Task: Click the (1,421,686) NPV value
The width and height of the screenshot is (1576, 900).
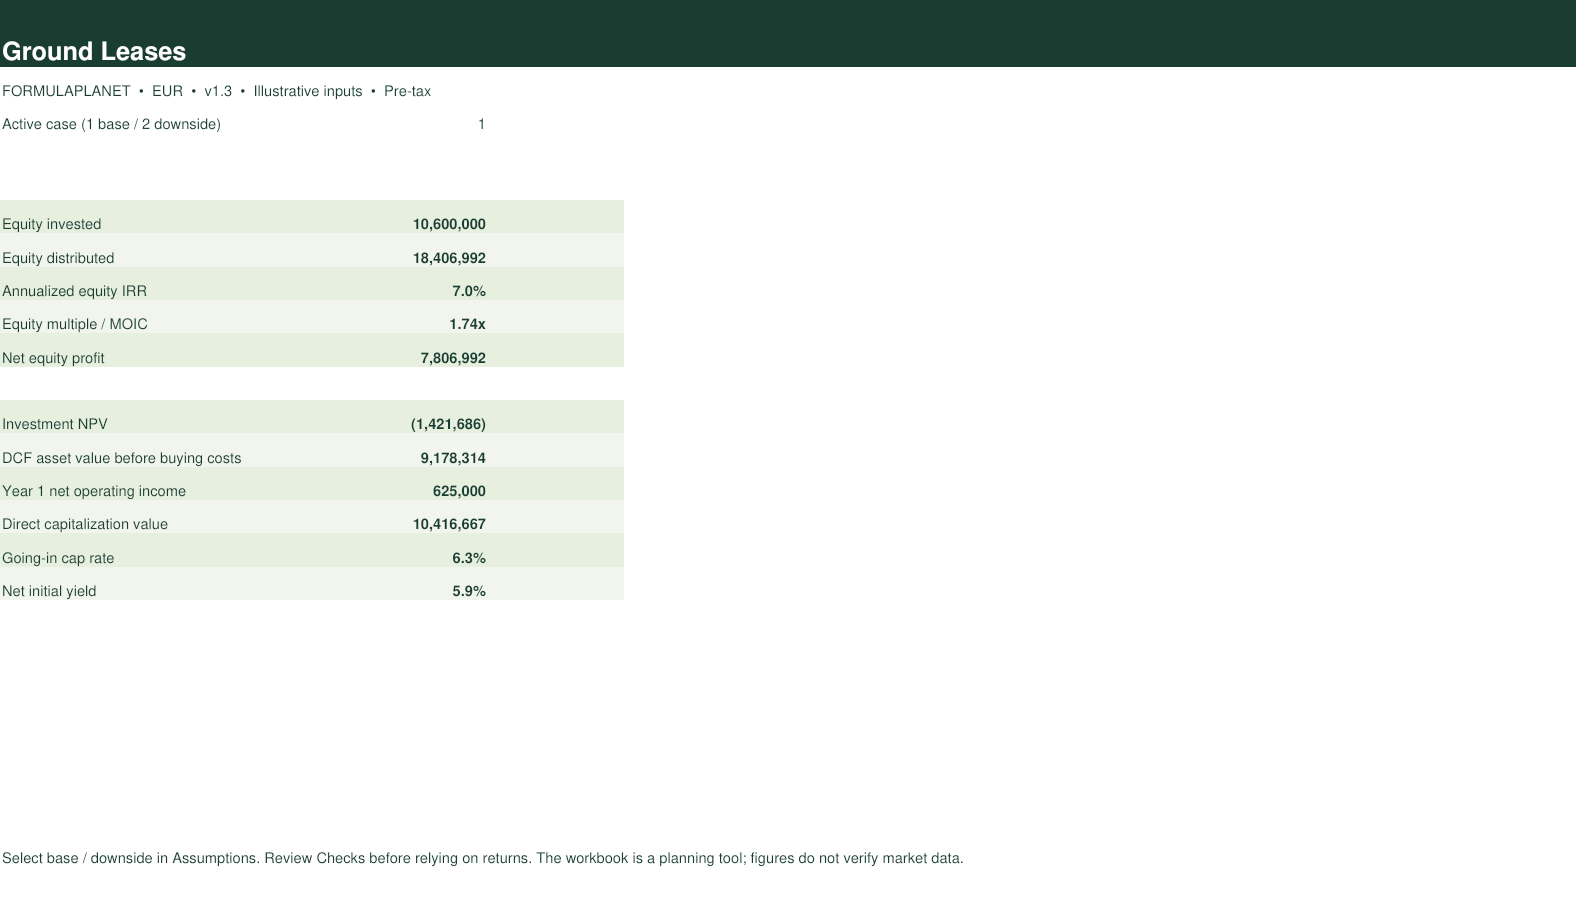Action: click(448, 424)
